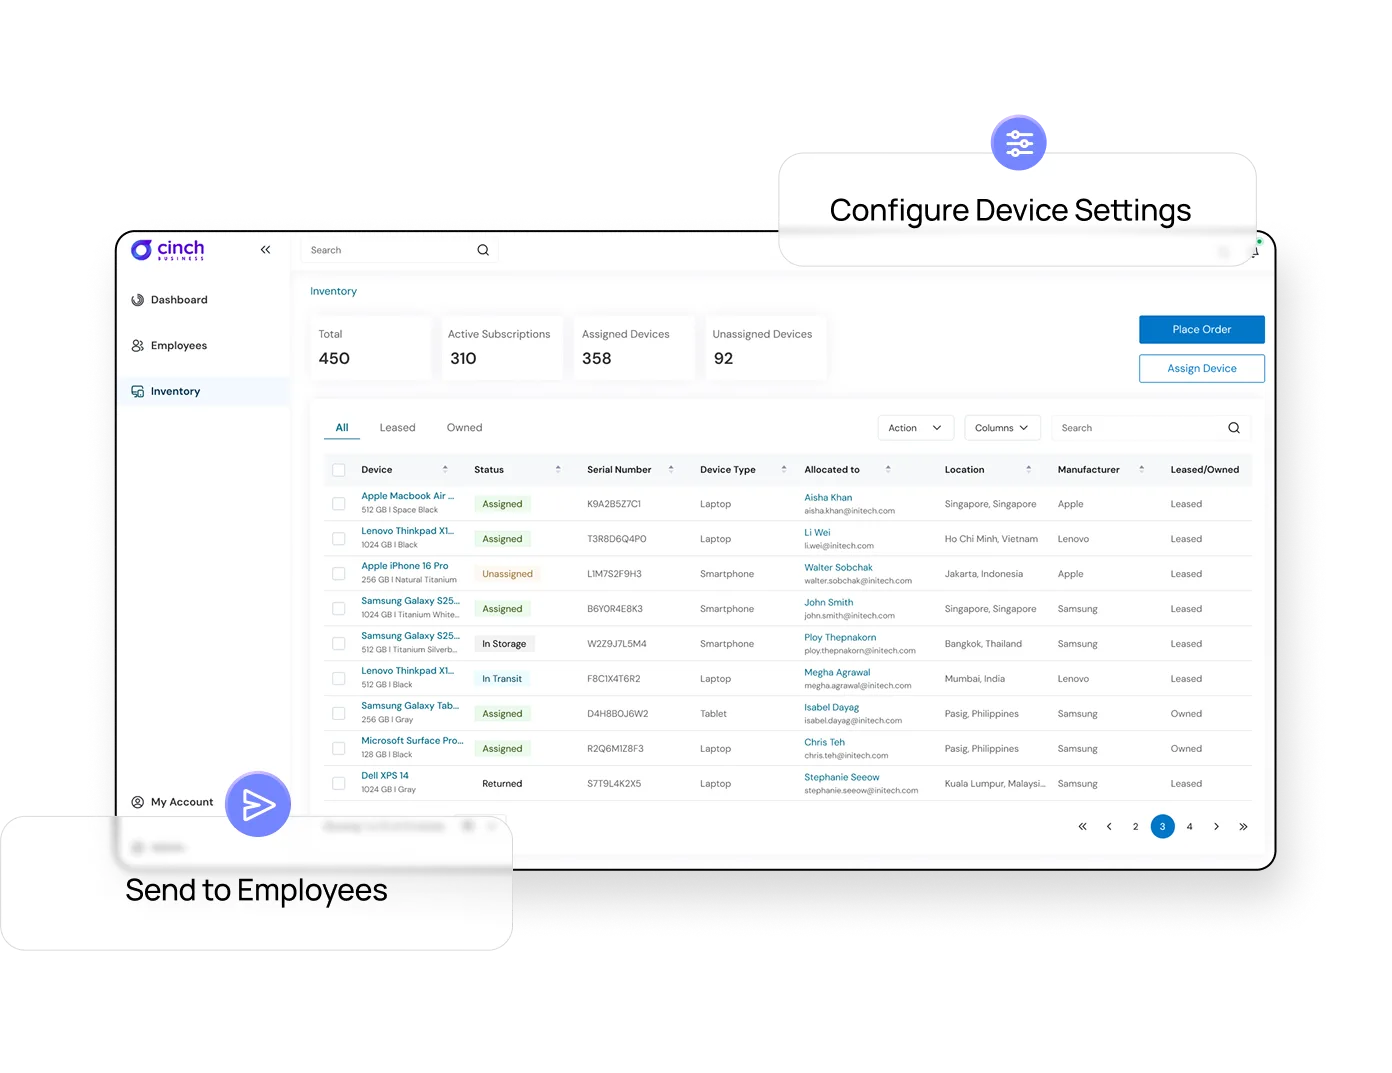
Task: Check the Apple Macbook Air row checkbox
Action: (x=339, y=504)
